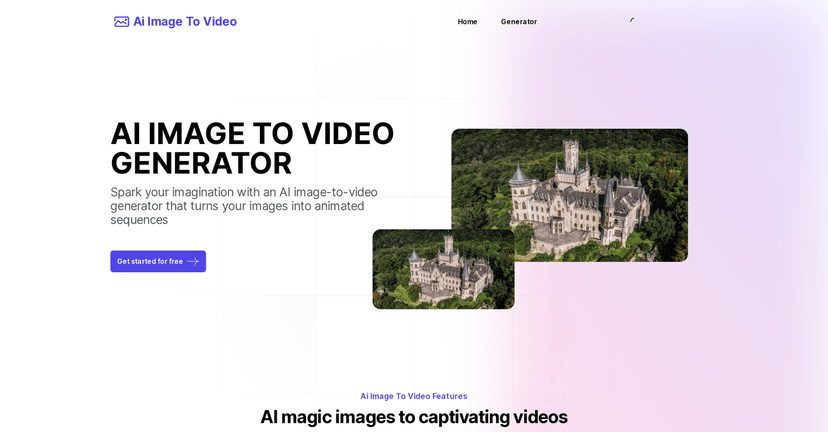Click the word 'Video' in the header brand
Screen dimensions: 828x432
coord(219,22)
